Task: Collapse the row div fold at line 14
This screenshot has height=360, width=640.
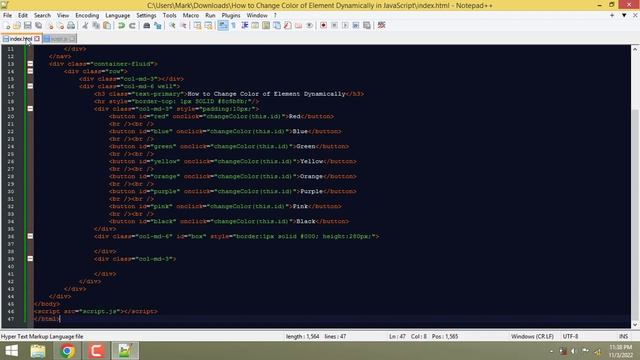Action: coord(30,71)
